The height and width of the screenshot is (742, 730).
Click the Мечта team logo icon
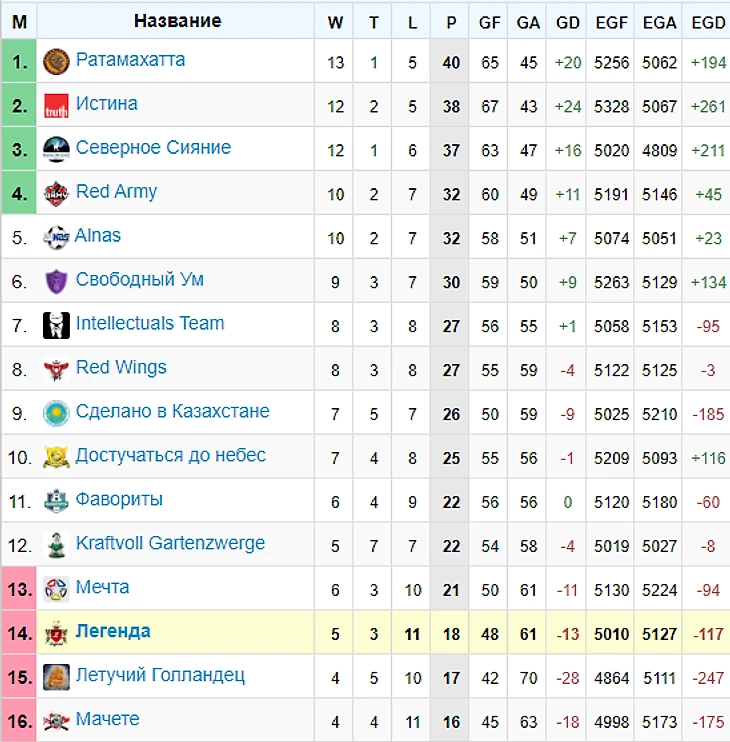55,590
